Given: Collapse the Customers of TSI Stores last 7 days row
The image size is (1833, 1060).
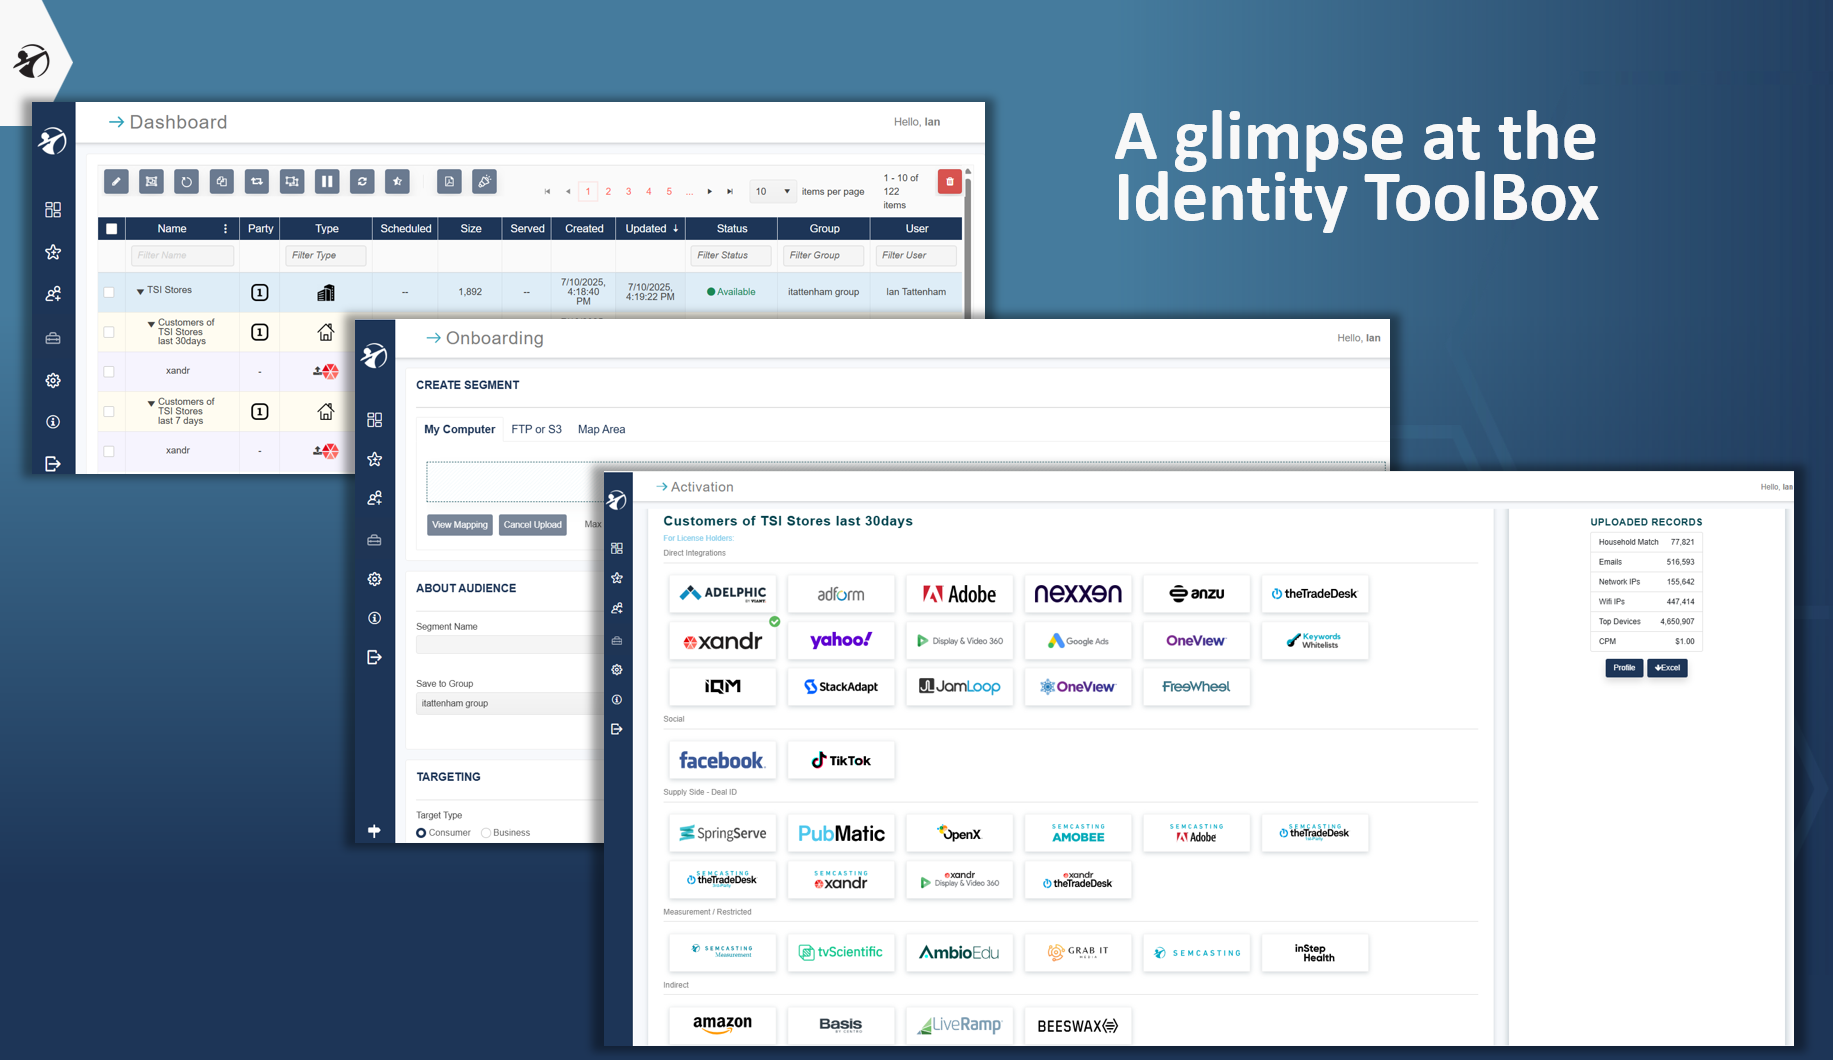Looking at the screenshot, I should (151, 403).
